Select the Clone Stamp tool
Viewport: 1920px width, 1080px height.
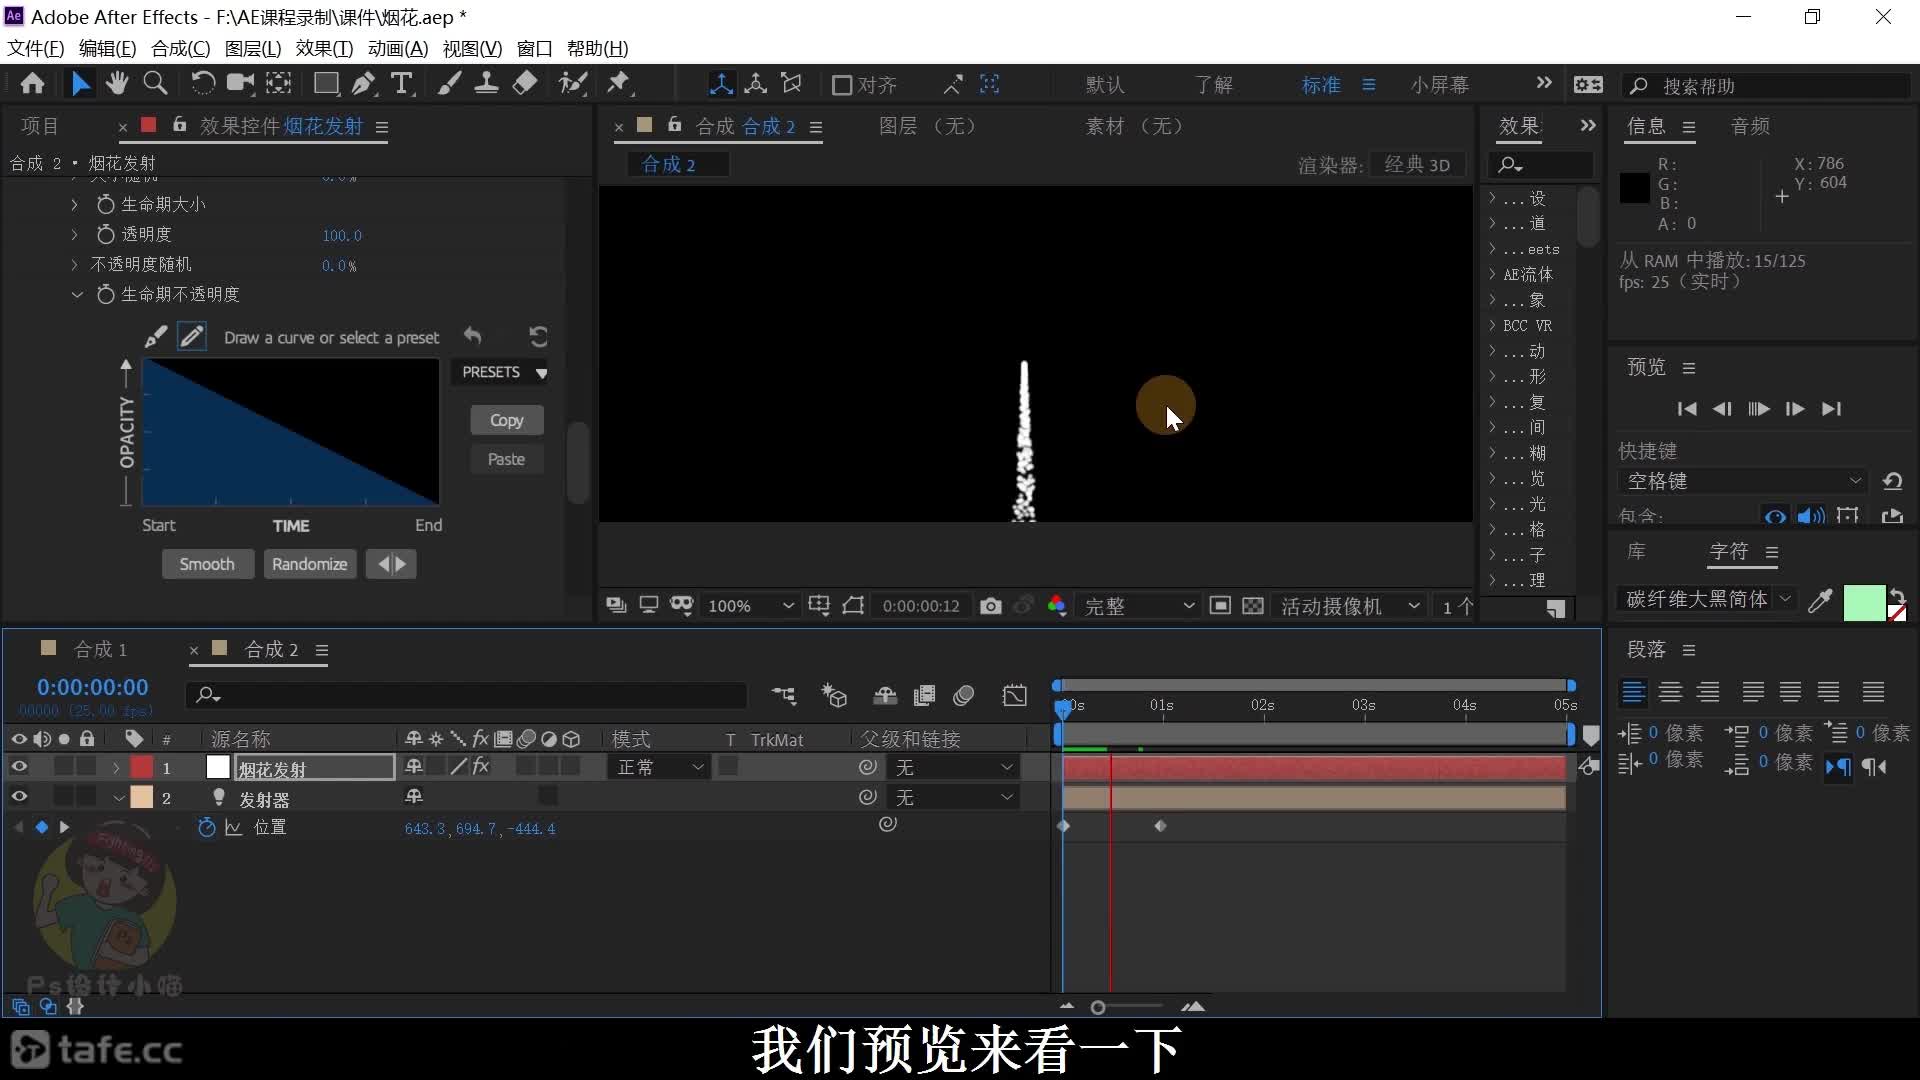(486, 84)
